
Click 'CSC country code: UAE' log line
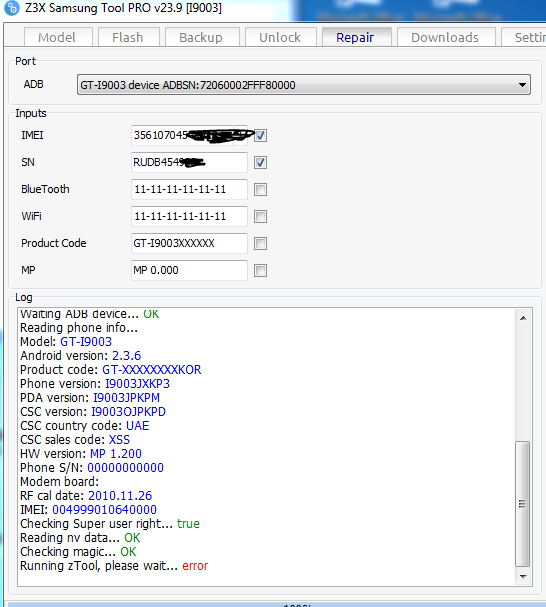click(x=84, y=426)
